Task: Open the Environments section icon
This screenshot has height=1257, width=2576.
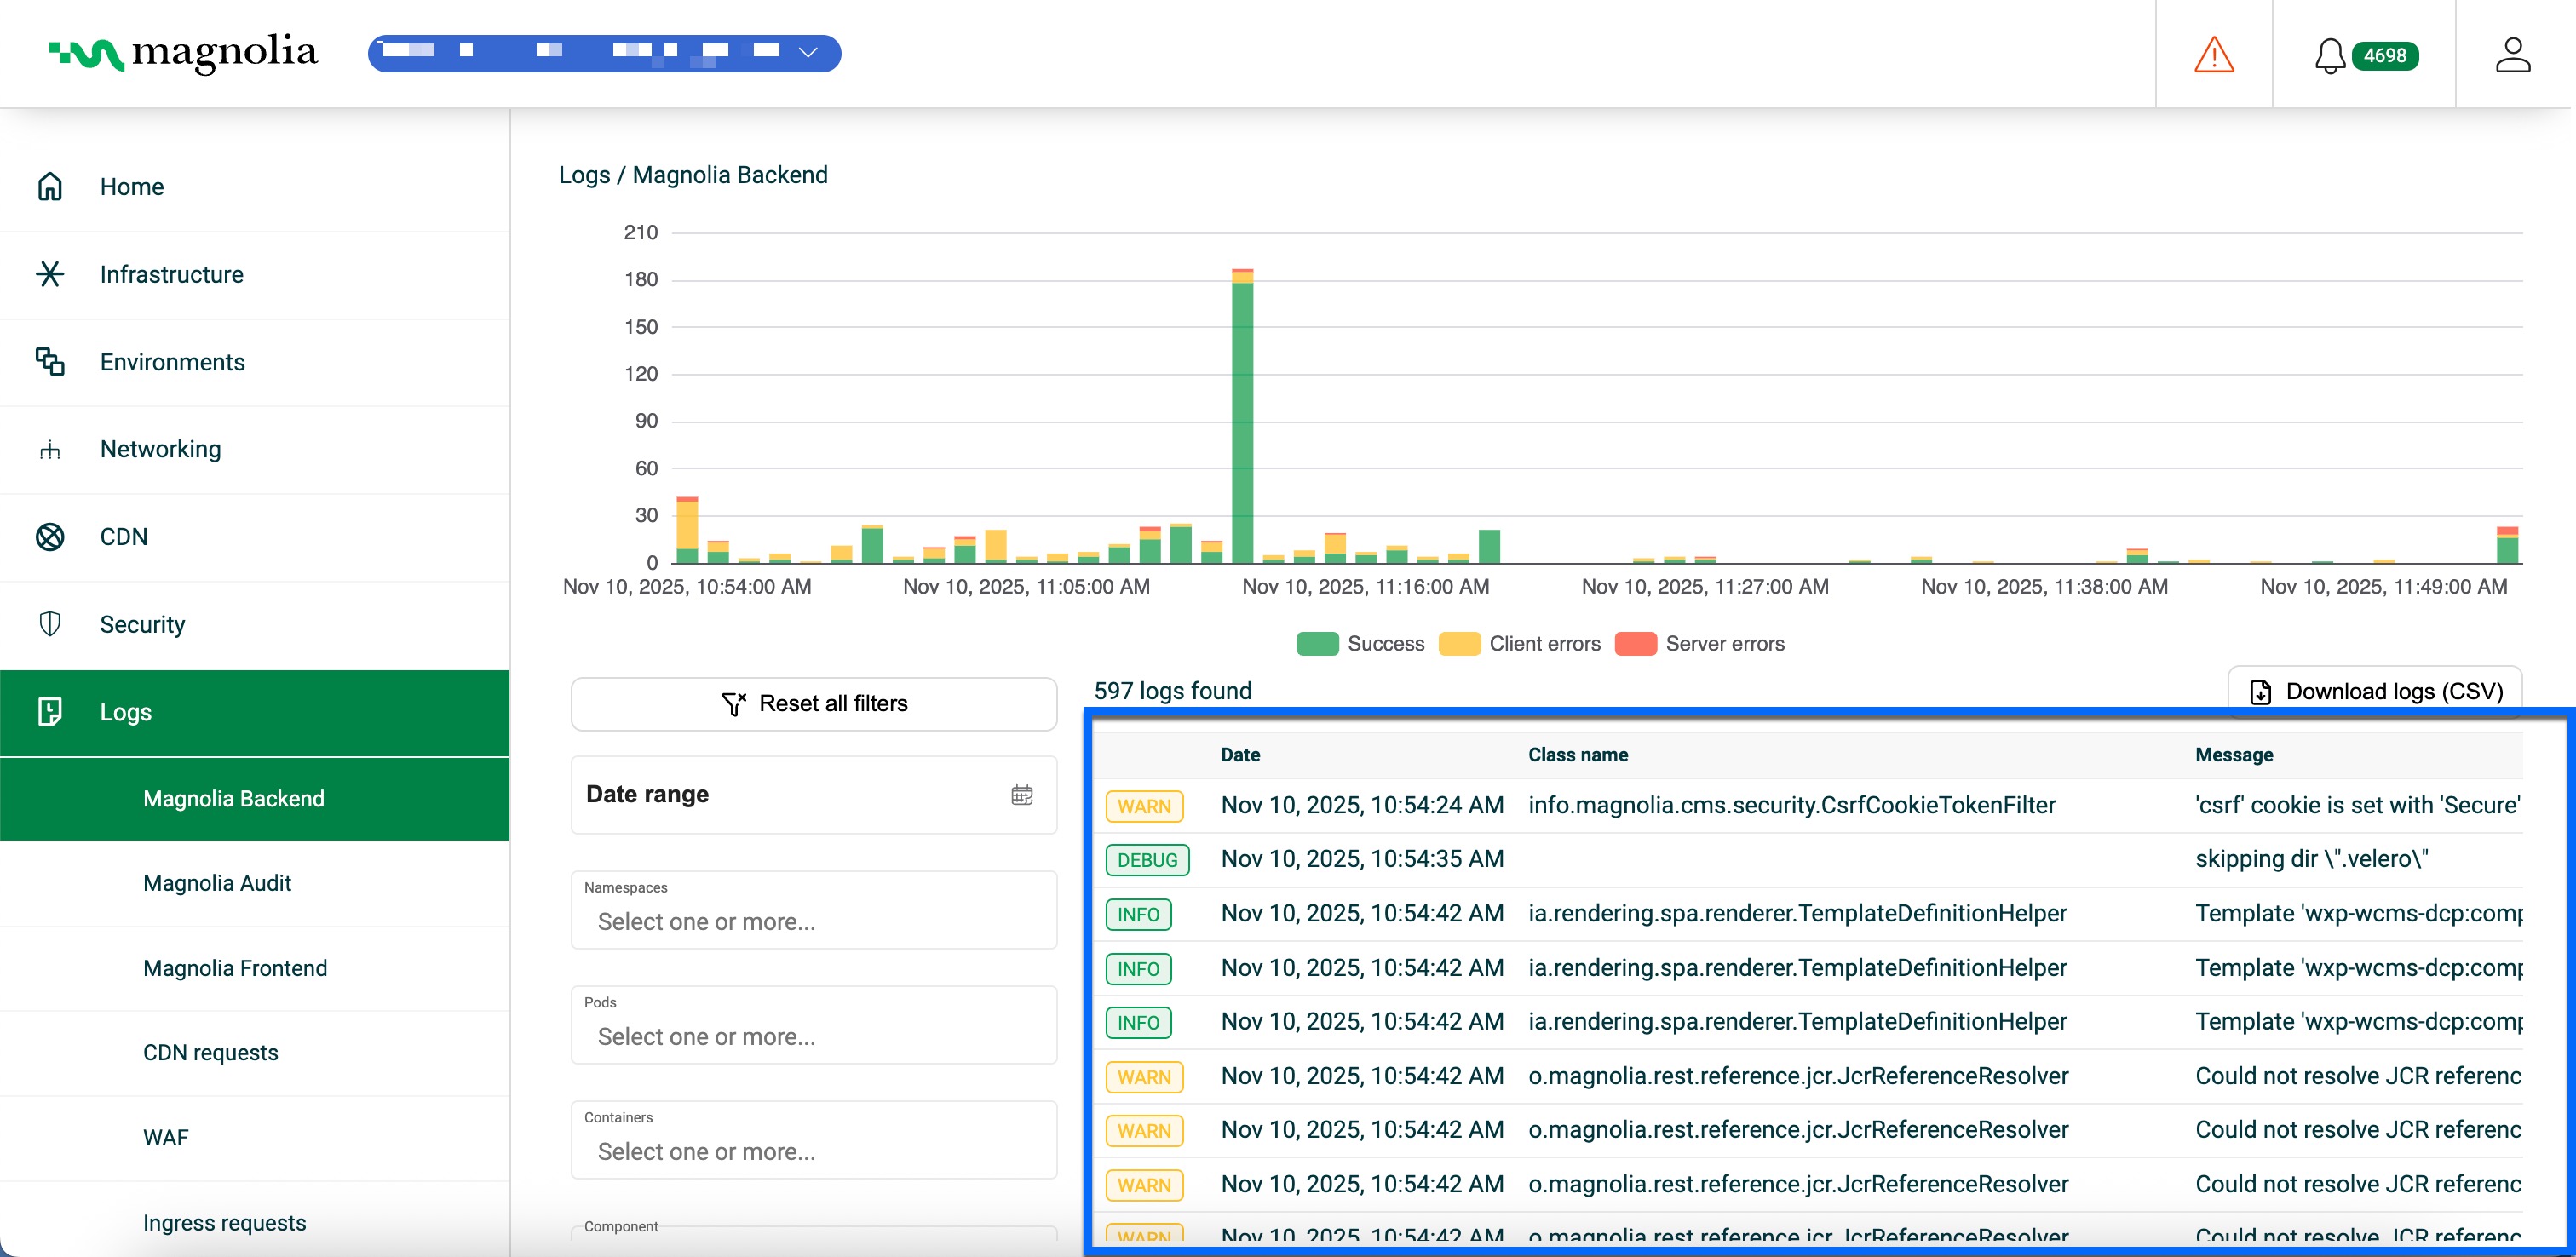Action: coord(51,361)
